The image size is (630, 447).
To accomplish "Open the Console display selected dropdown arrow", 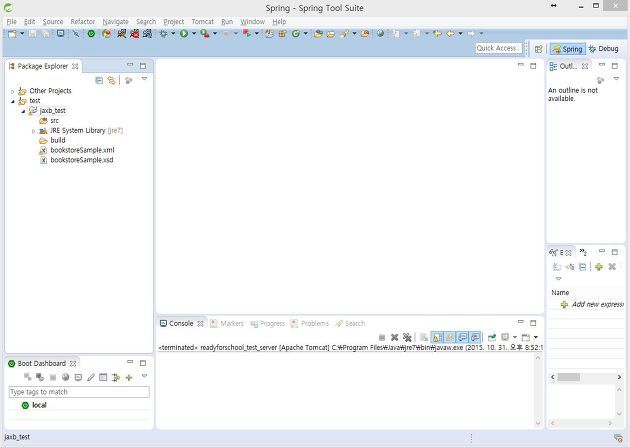I will [515, 337].
